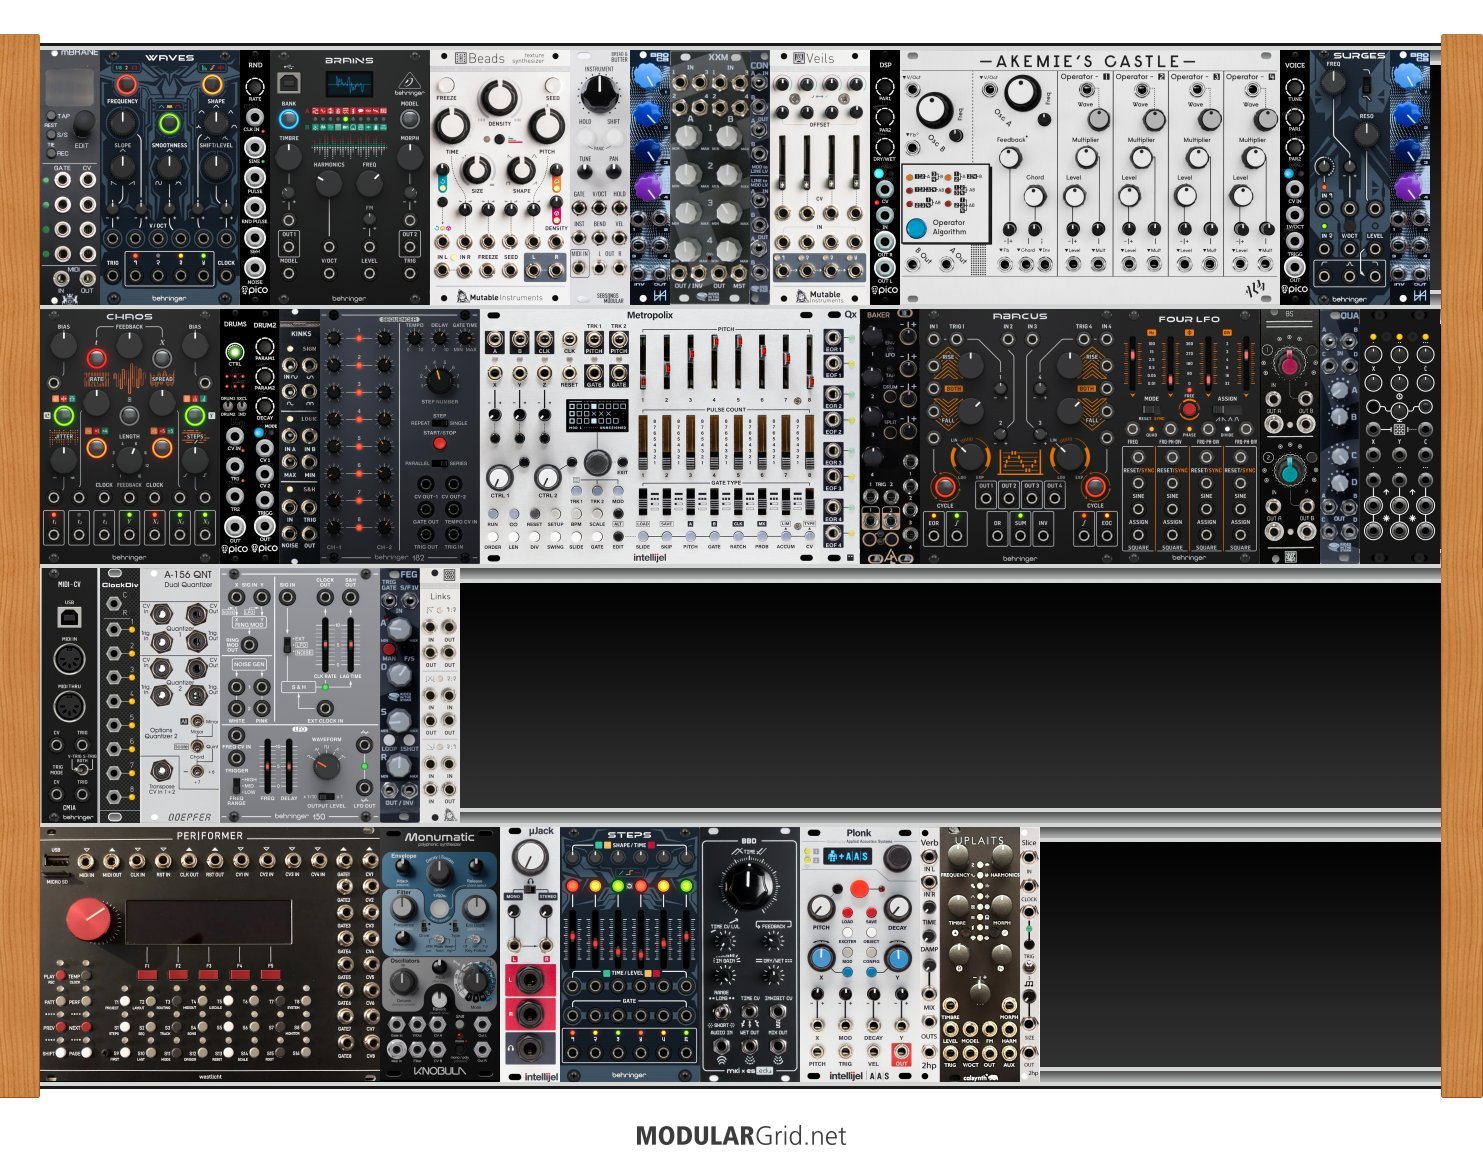The image size is (1483, 1157).
Task: Click the large DENSITY knob on Beads
Action: 498,99
